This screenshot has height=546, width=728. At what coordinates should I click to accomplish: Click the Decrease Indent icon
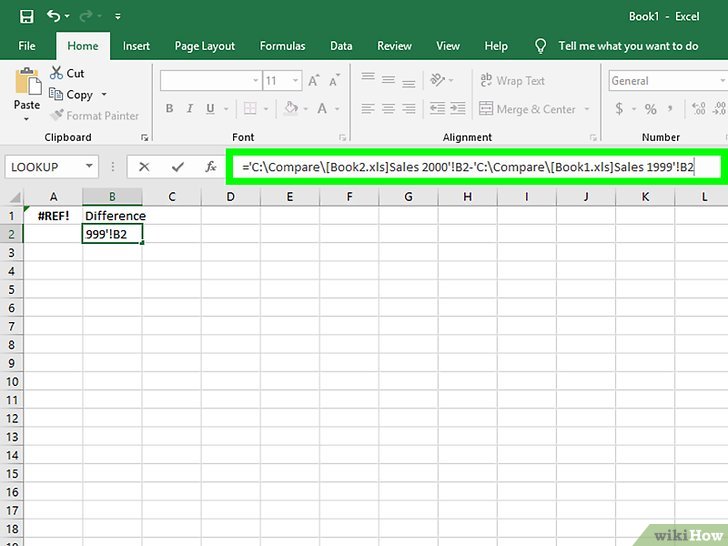[x=437, y=109]
